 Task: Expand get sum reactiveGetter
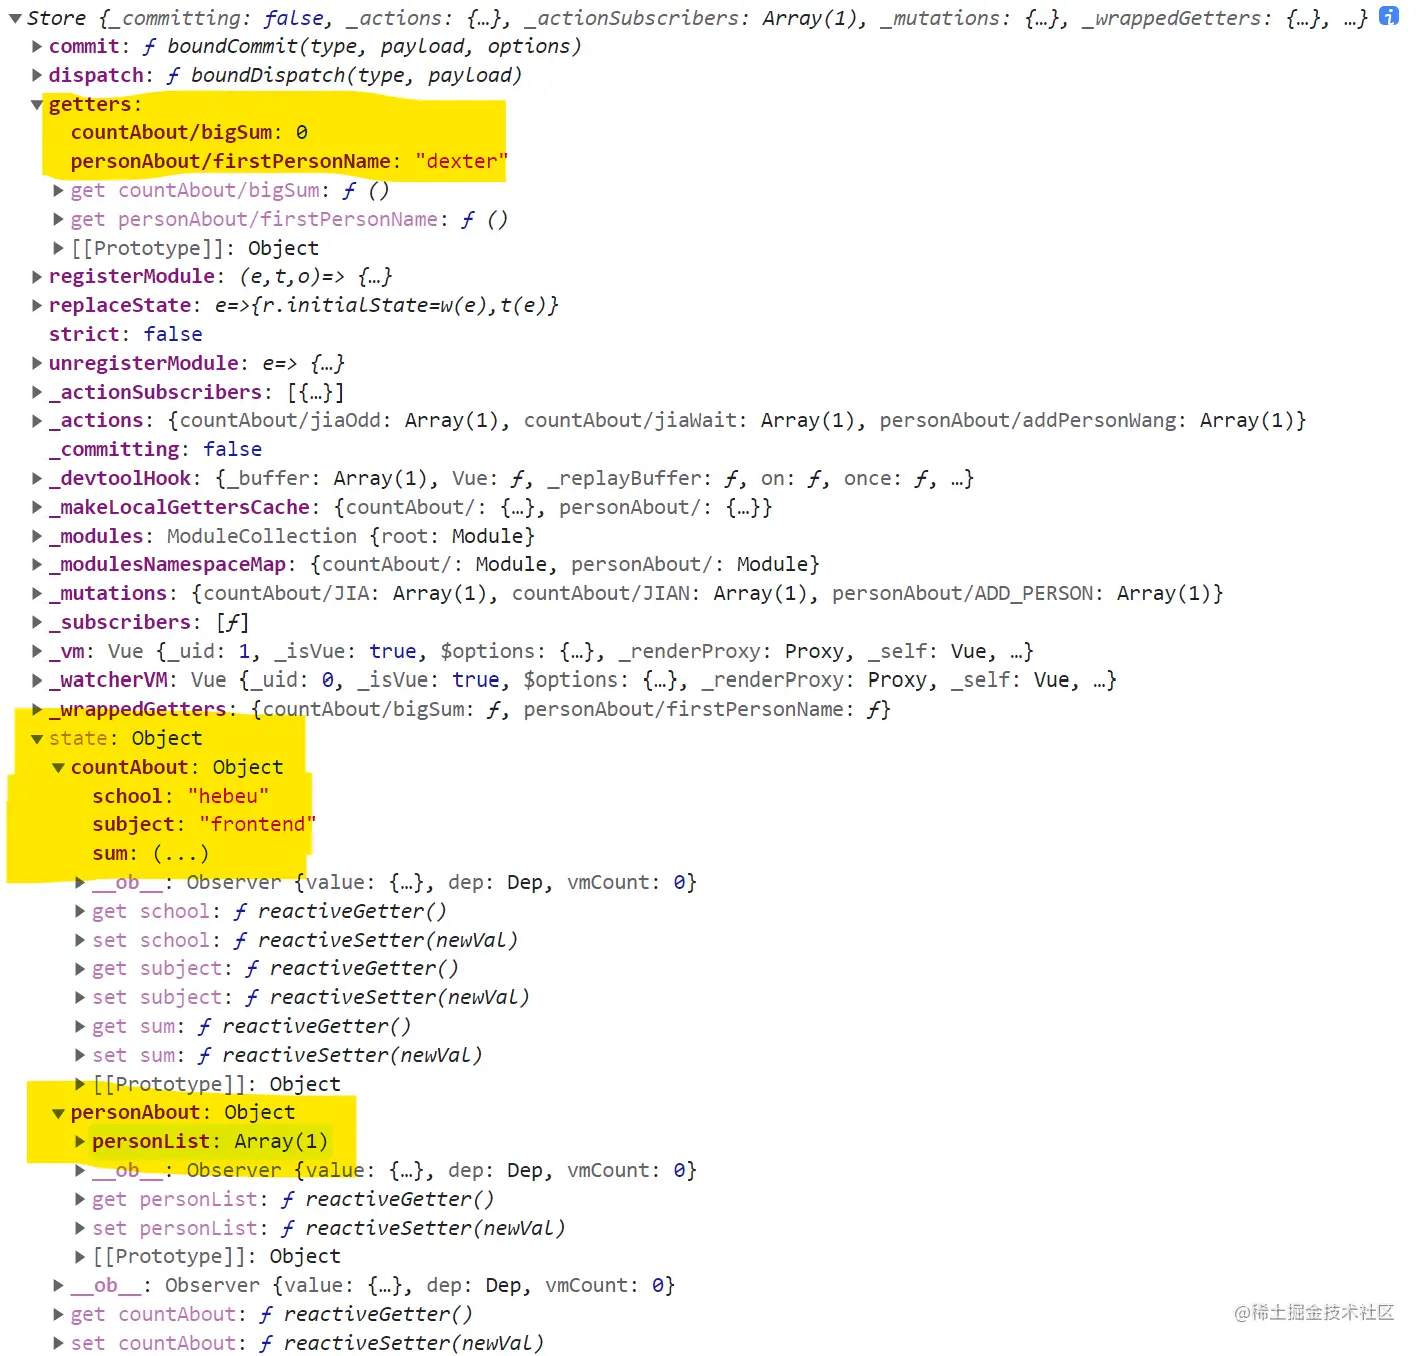point(81,1026)
